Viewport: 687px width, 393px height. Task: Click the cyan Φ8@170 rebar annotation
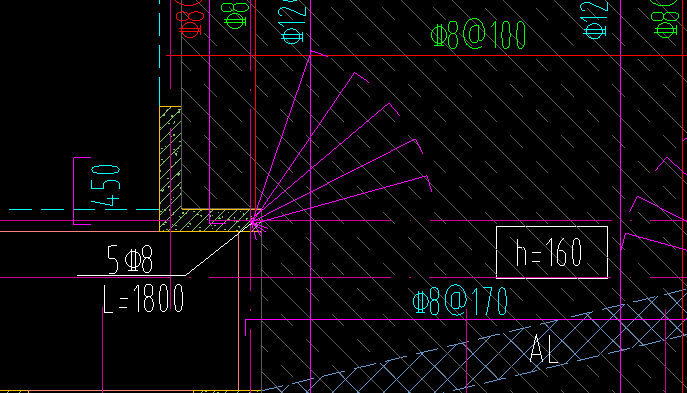460,301
